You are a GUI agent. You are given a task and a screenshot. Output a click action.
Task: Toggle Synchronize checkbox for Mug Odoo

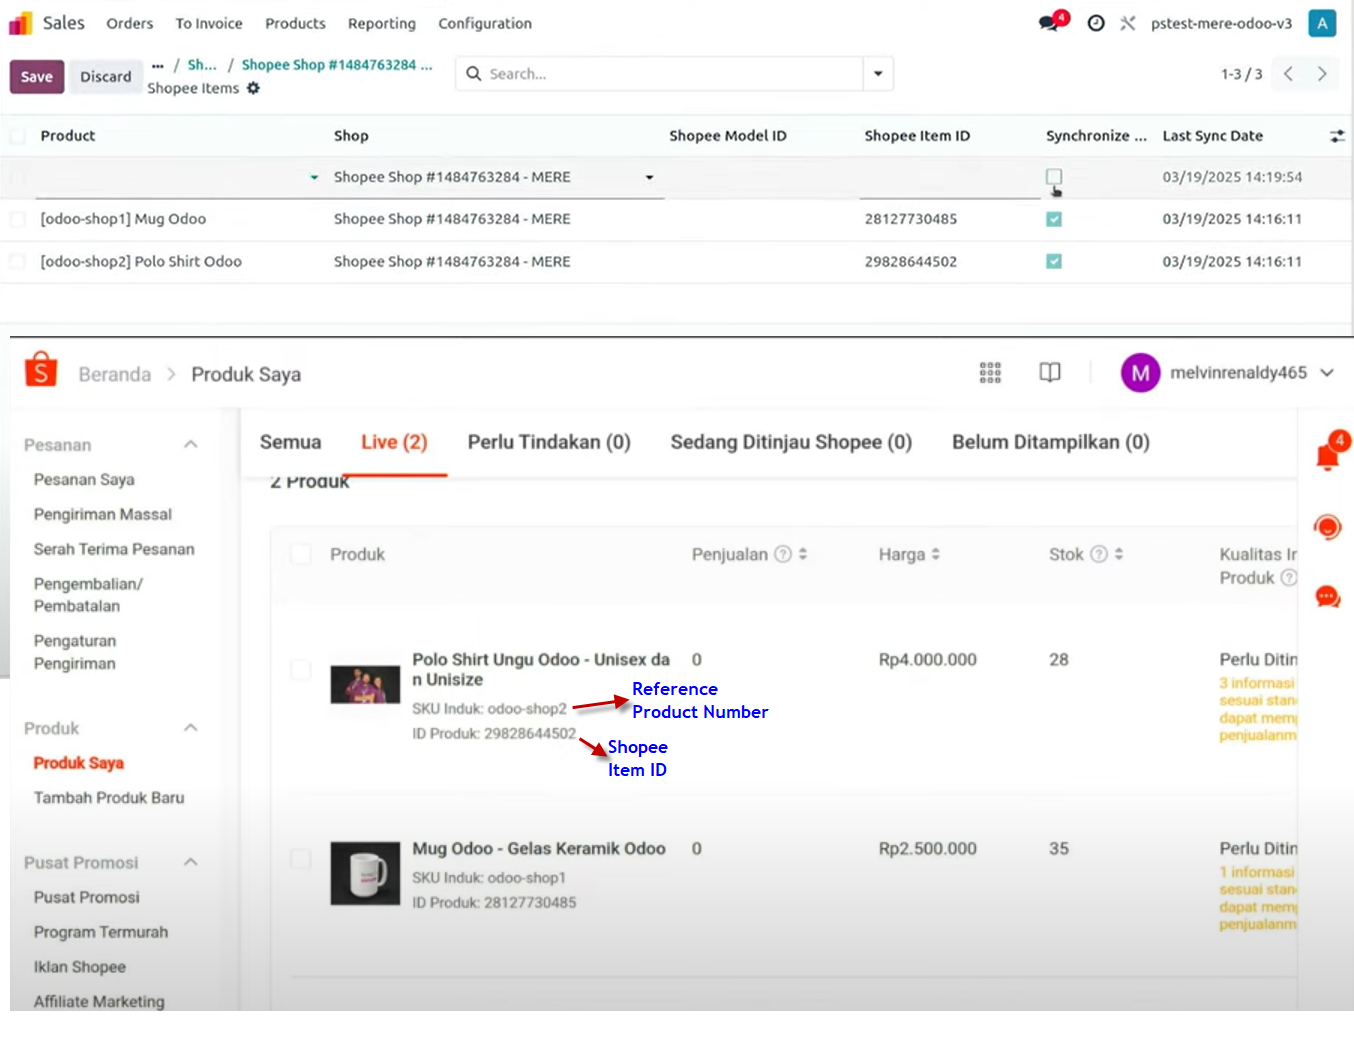click(x=1054, y=219)
